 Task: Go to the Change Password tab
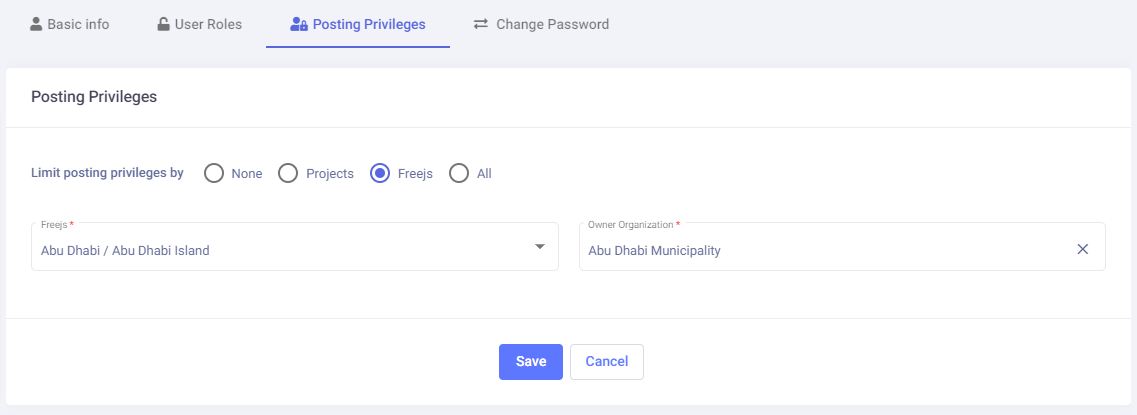pyautogui.click(x=552, y=24)
